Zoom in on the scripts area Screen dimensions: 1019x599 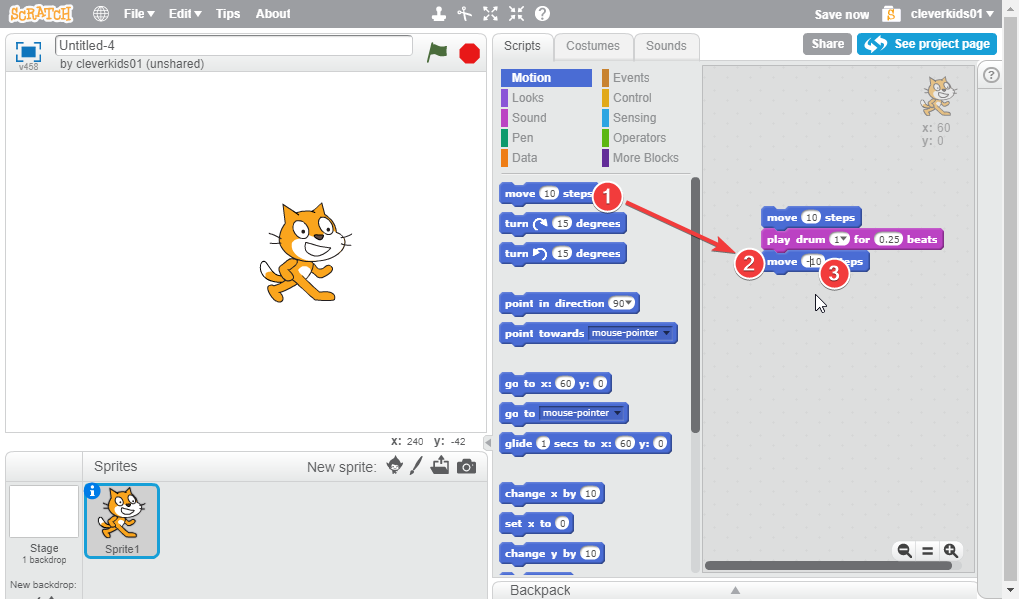[x=951, y=551]
